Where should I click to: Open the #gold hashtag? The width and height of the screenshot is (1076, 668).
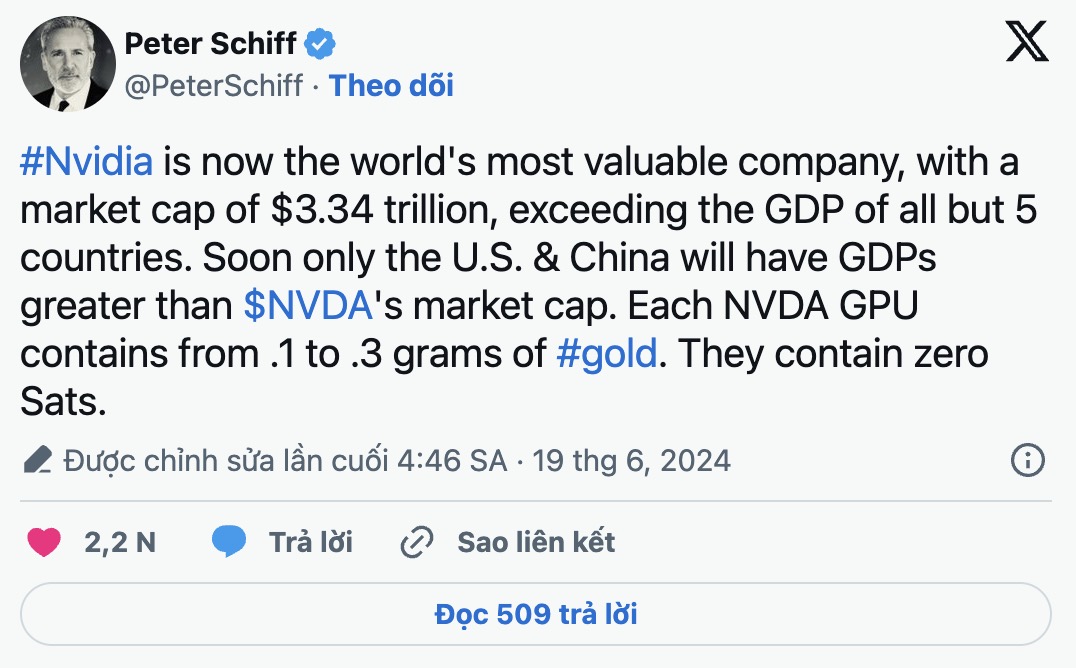click(x=607, y=354)
